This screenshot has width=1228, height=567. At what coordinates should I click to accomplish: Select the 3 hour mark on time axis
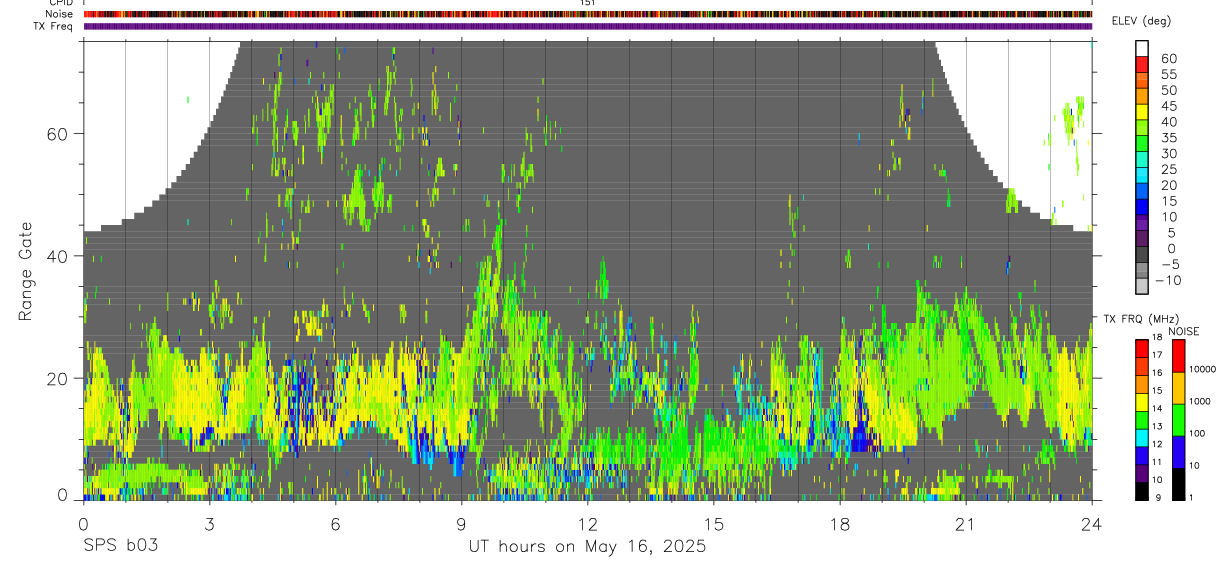point(209,525)
